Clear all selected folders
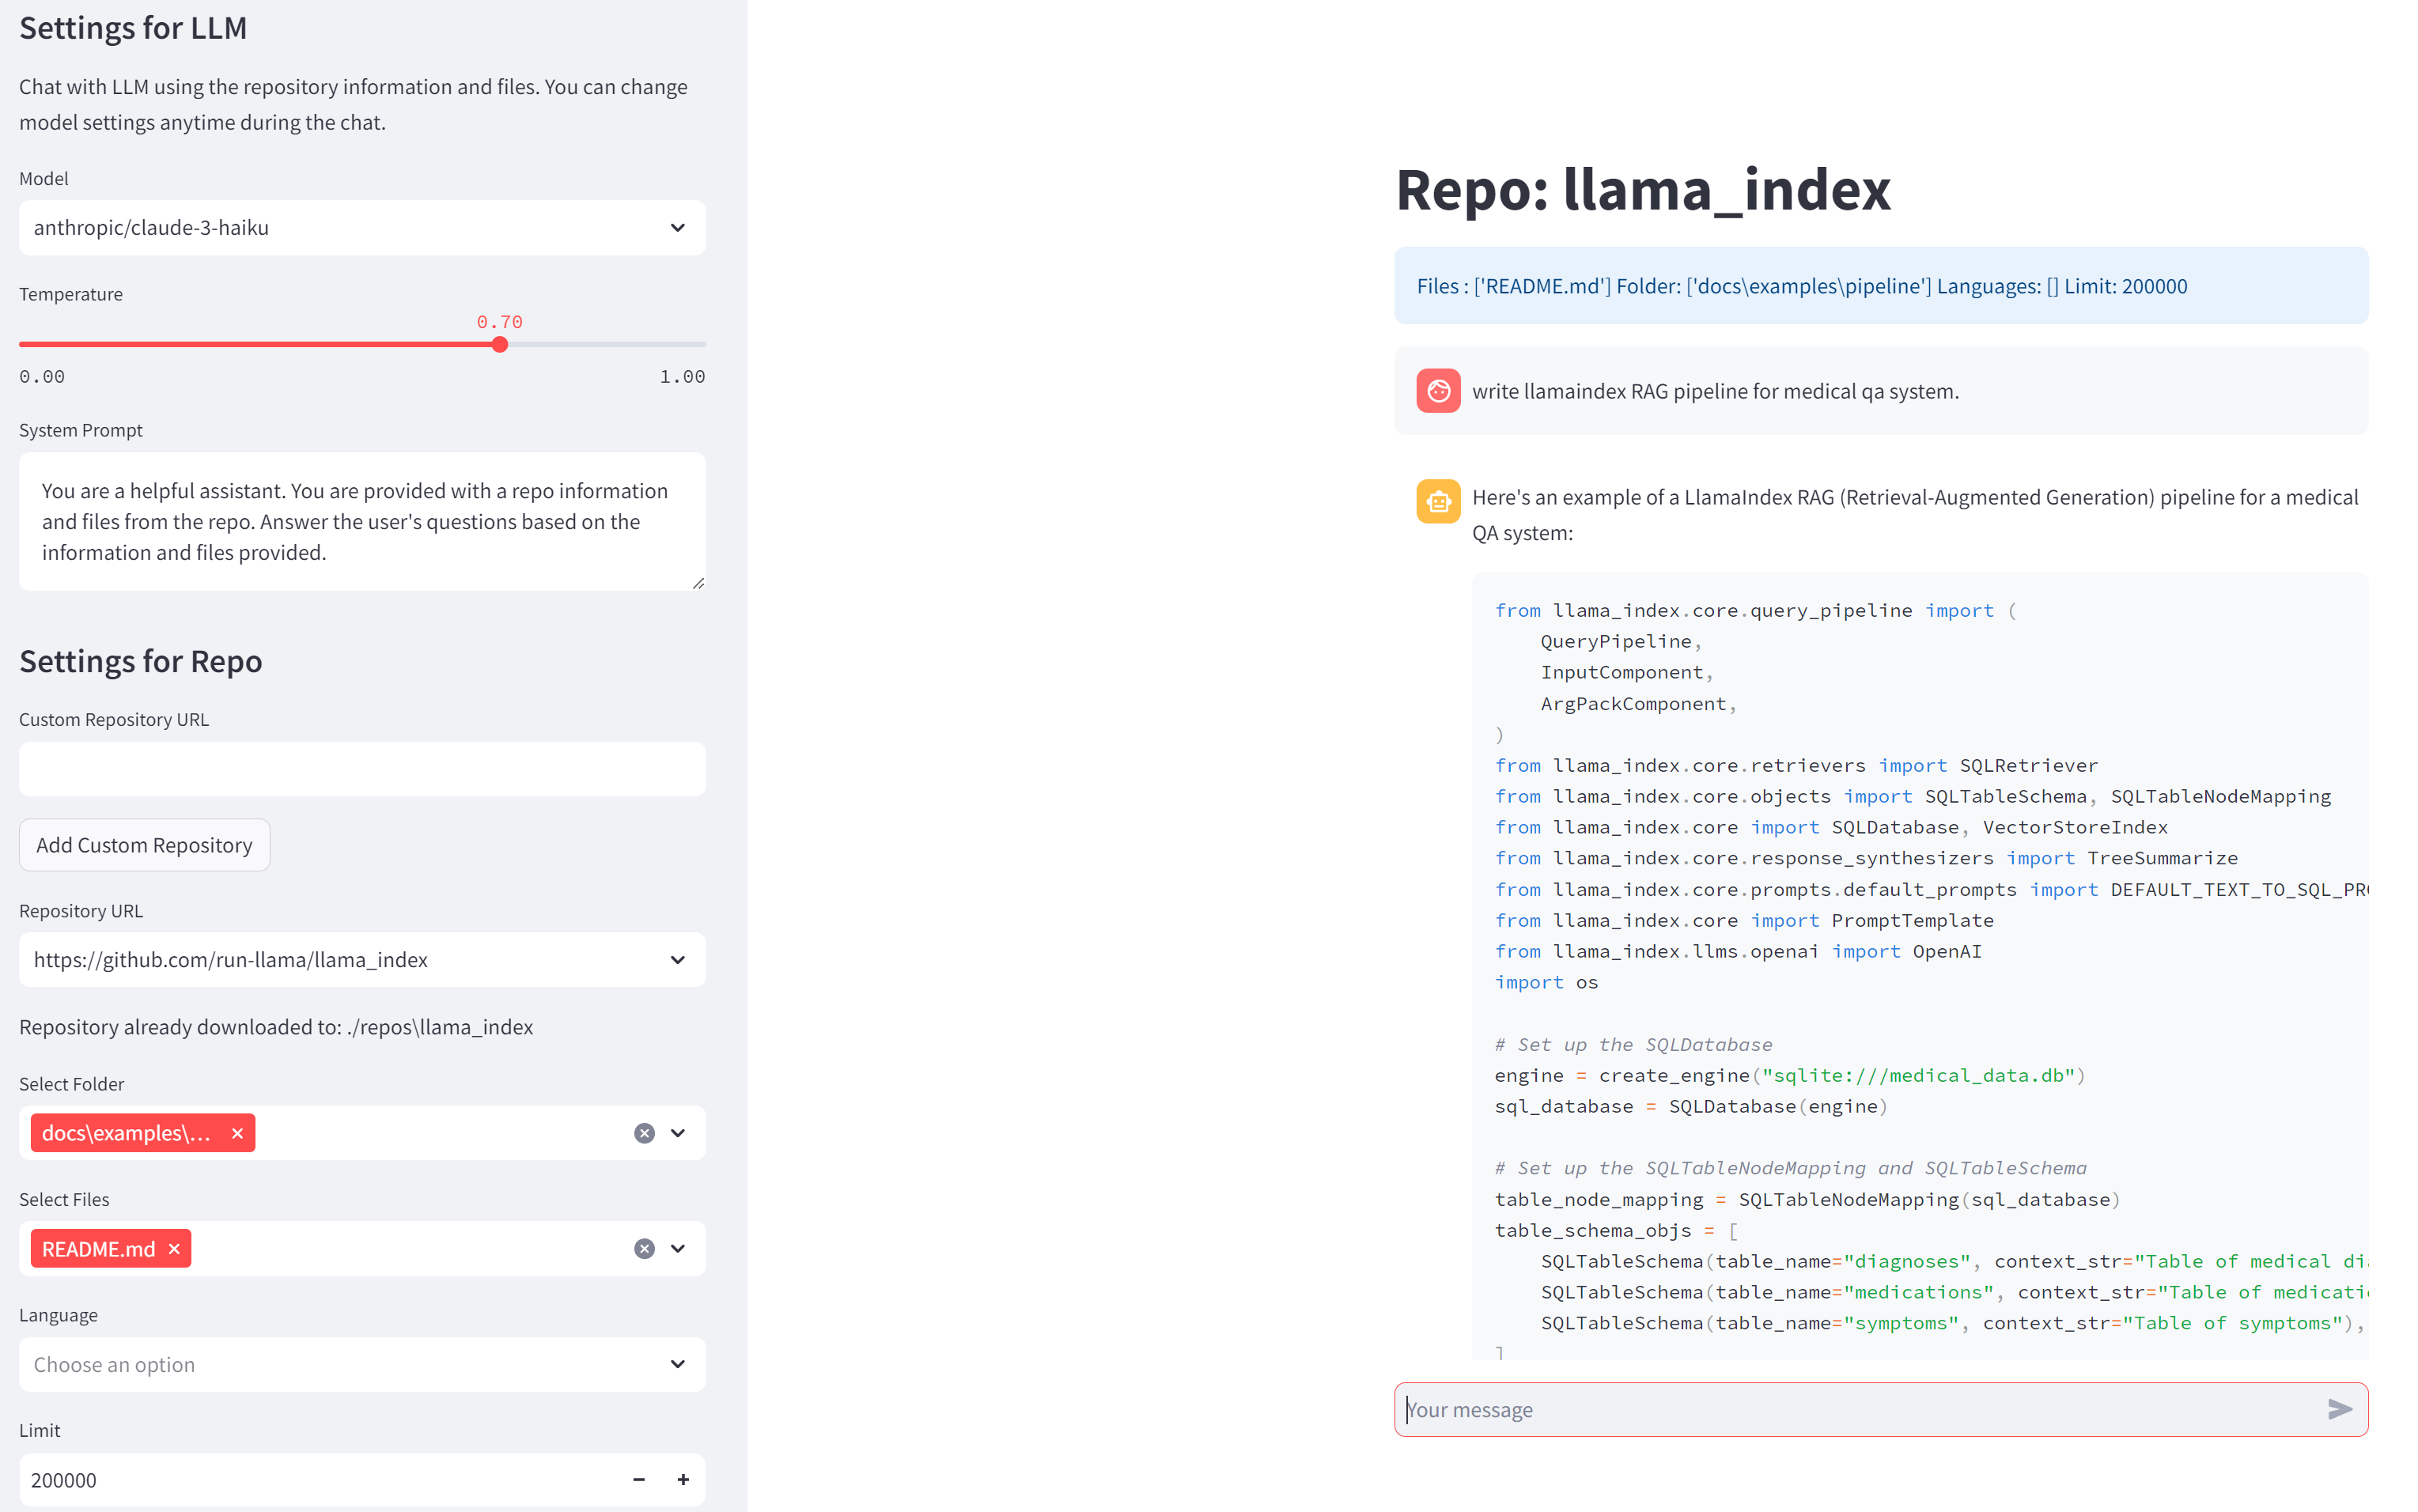 pos(644,1133)
